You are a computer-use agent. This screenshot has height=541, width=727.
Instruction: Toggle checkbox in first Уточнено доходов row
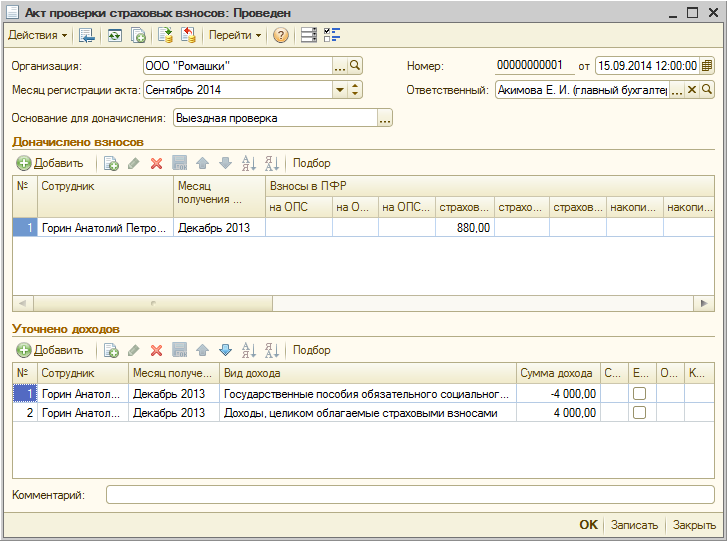(x=639, y=394)
